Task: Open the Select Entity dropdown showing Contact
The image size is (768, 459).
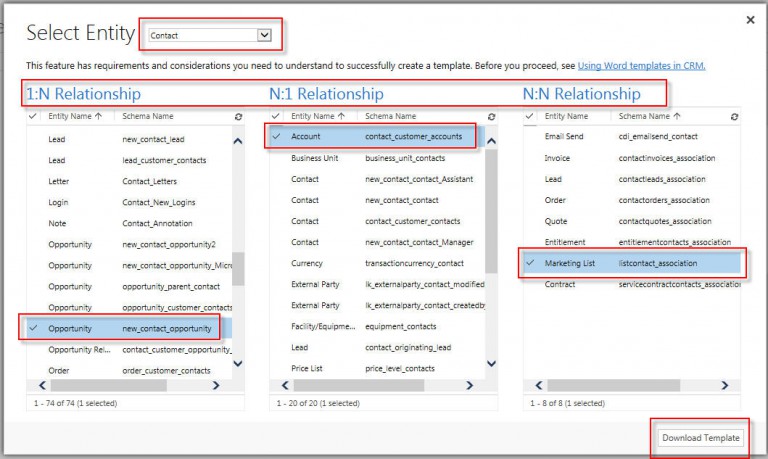Action: [210, 35]
